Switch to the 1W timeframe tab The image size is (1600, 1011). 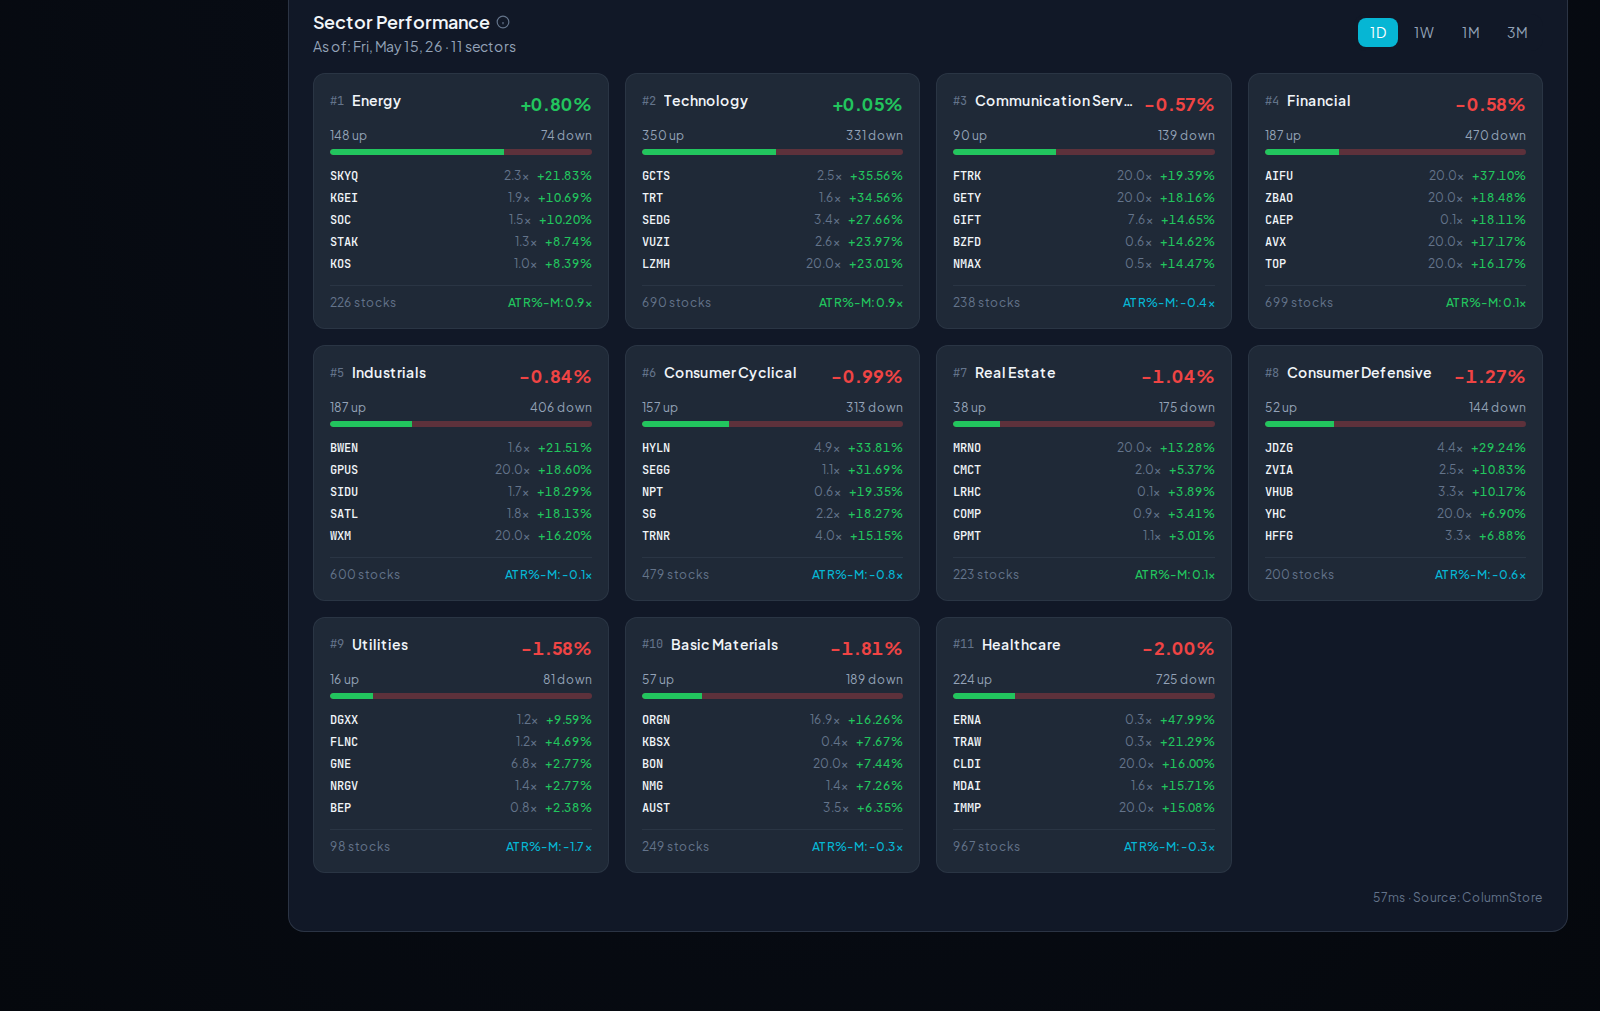tap(1424, 33)
